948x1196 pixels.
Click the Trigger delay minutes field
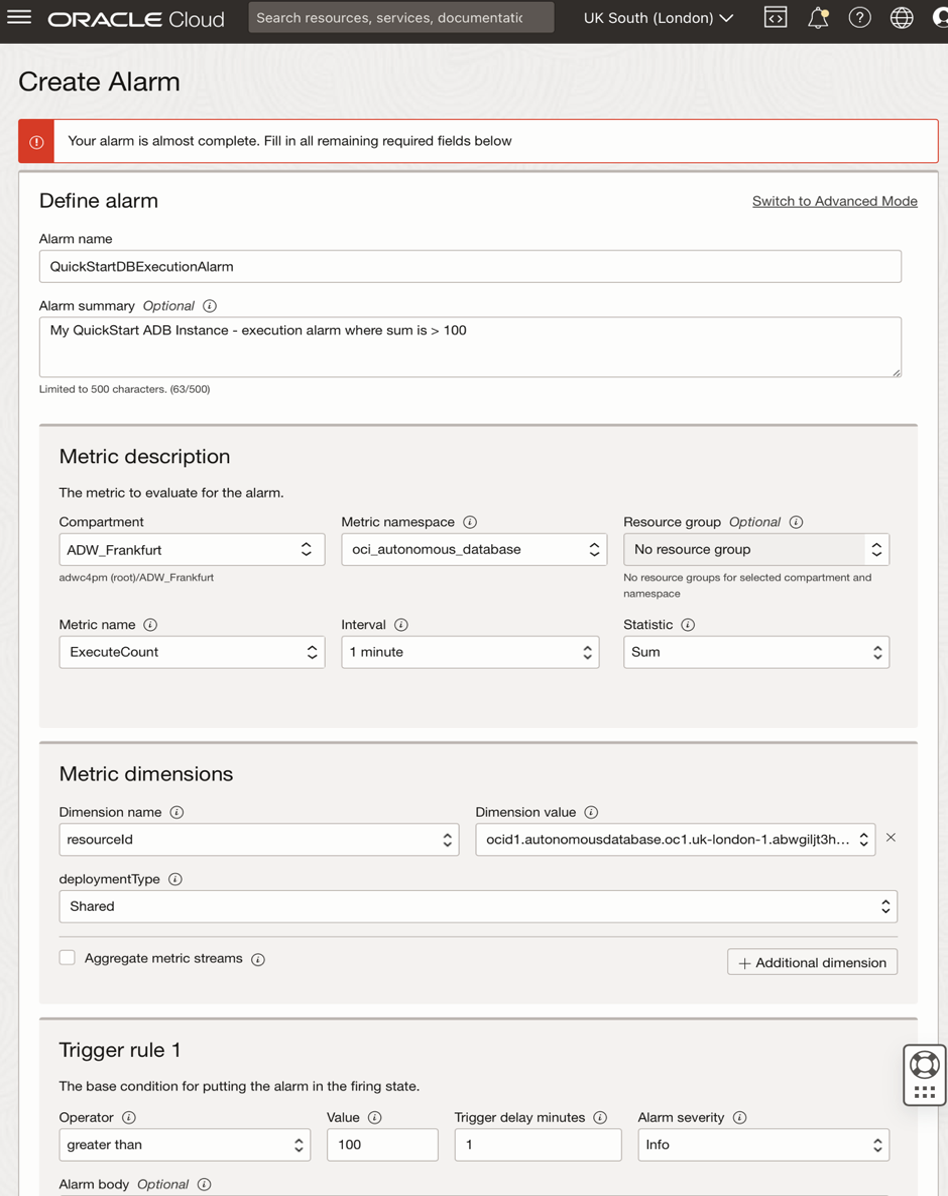[x=538, y=1145]
